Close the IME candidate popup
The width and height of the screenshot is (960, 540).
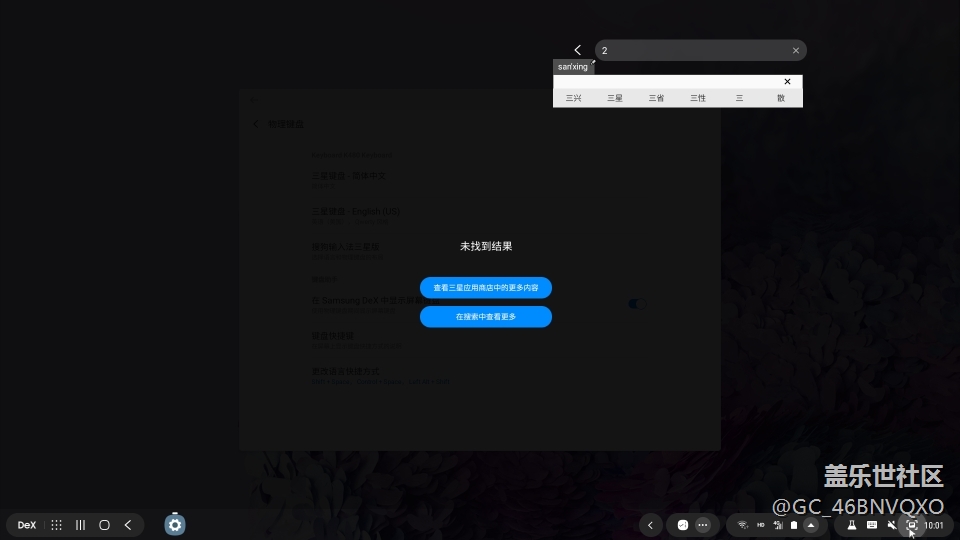(x=787, y=82)
